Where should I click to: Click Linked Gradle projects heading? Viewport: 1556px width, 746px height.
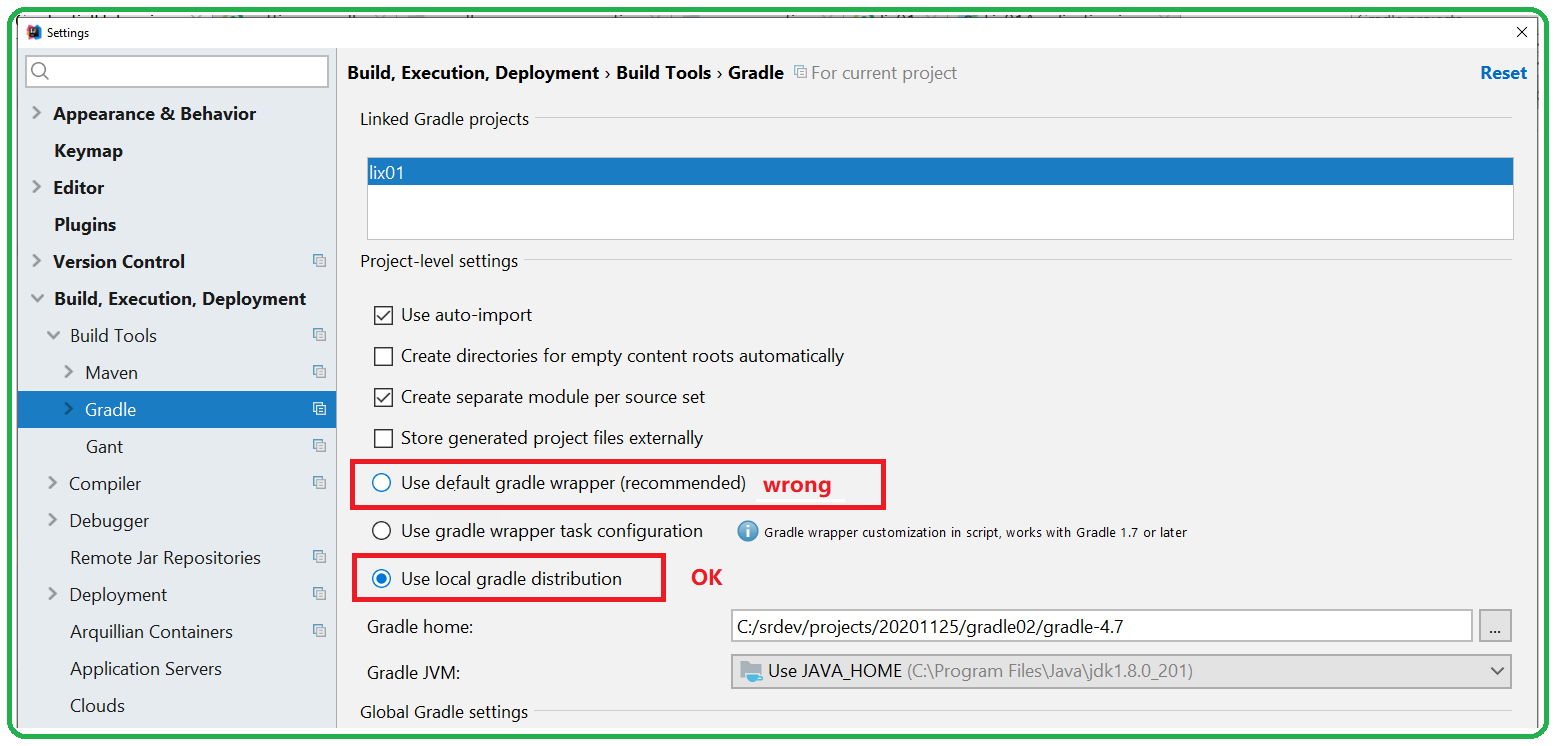pos(444,119)
